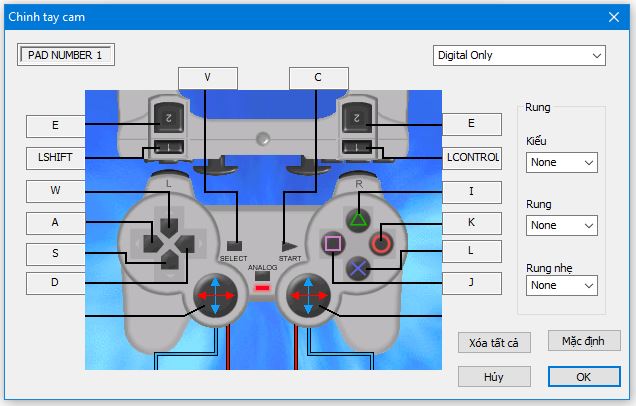Screen dimensions: 636x406
Task: Select the J key field for square
Action: [472, 283]
